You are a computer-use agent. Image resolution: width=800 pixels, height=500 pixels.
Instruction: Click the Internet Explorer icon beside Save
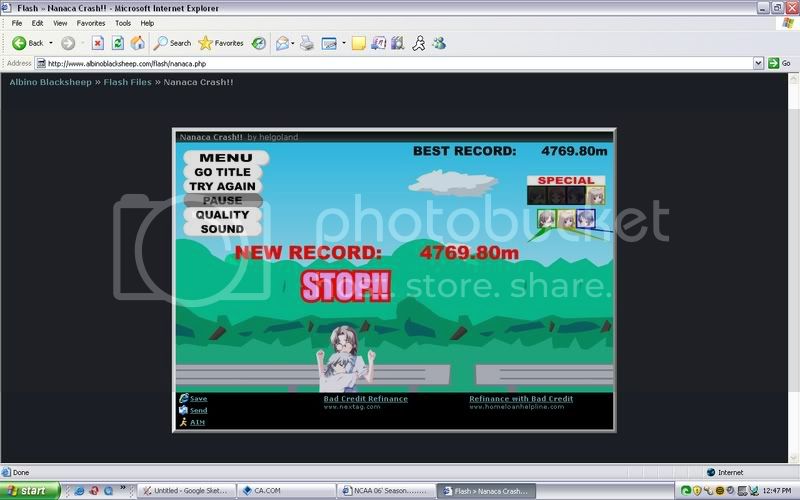click(184, 398)
